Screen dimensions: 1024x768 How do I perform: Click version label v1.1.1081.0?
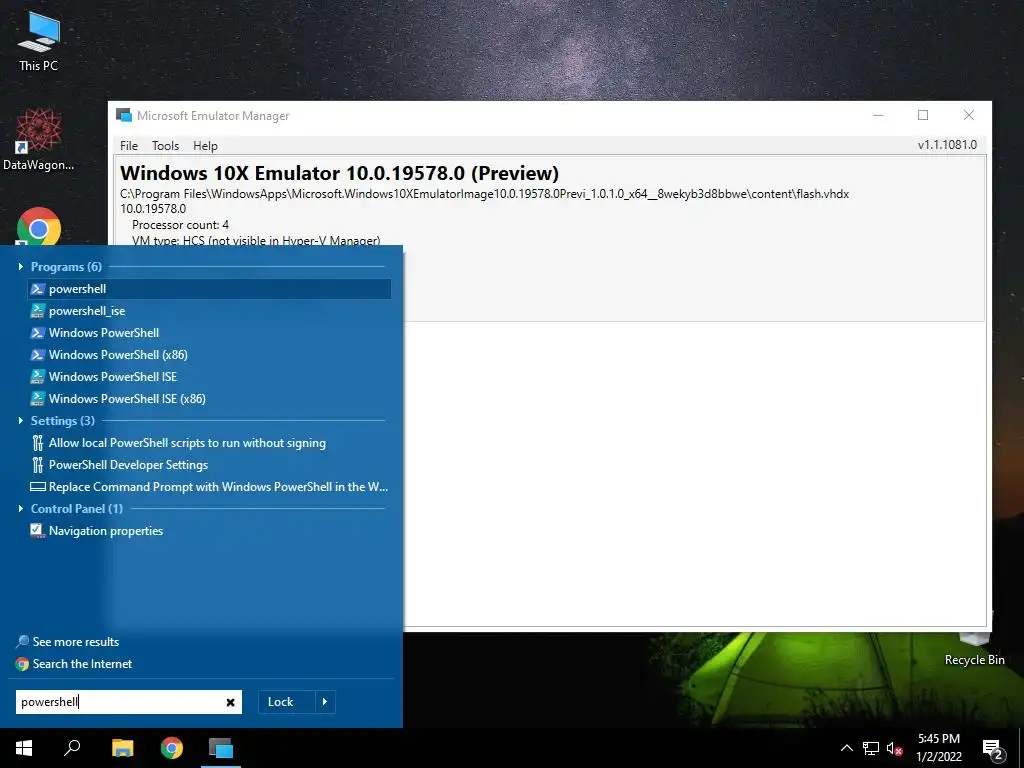click(947, 145)
